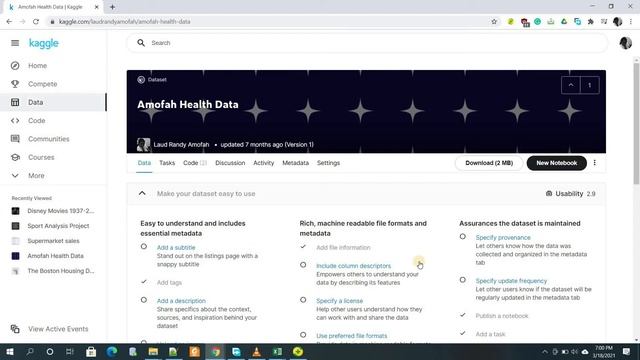Open Excel from the taskbar
The image size is (640, 360).
point(278,351)
